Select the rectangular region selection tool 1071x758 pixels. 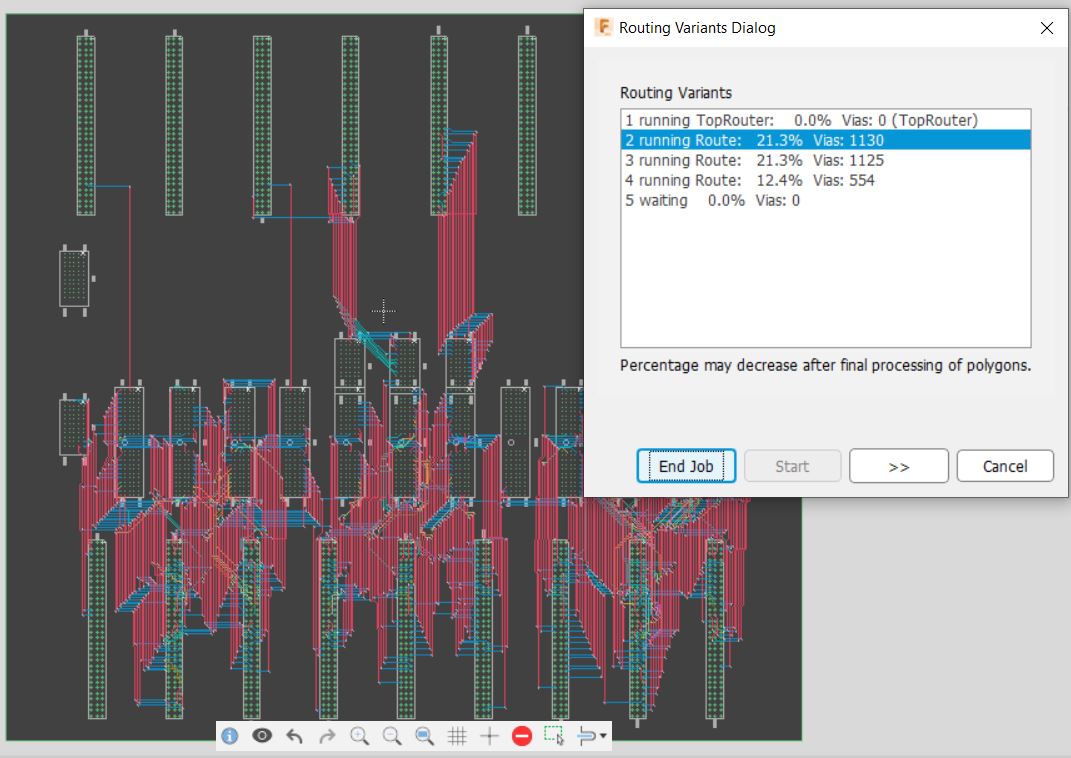(554, 736)
